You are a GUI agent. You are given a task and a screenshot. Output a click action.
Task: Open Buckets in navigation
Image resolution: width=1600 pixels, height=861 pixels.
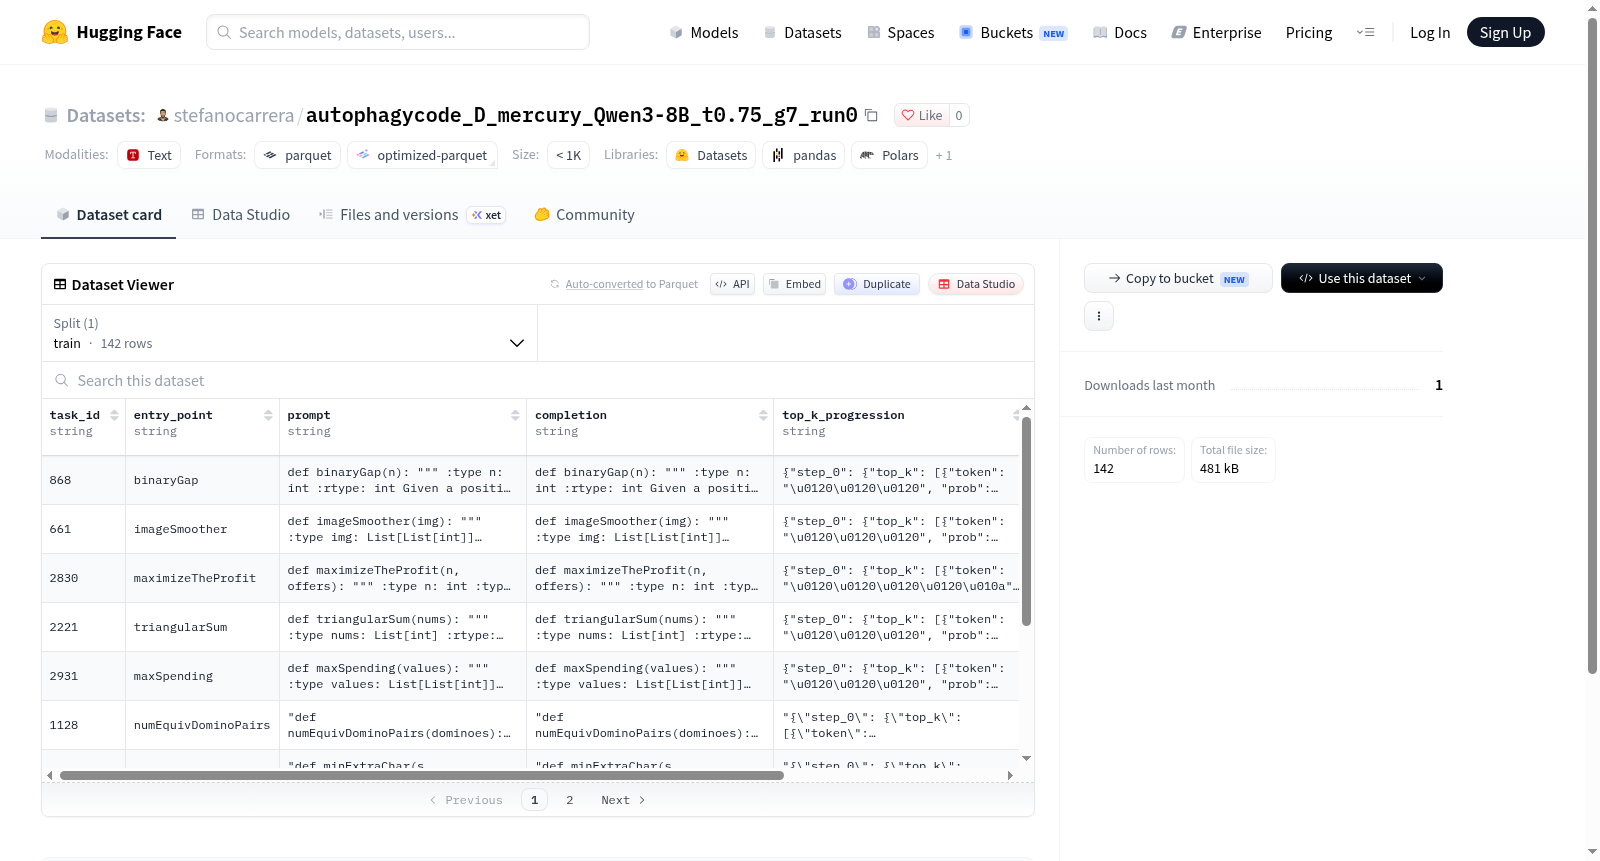[1012, 32]
